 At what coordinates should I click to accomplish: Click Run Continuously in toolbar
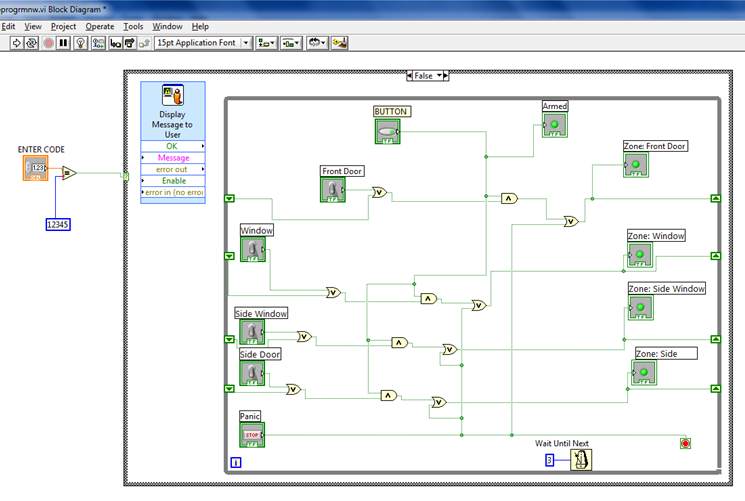[x=32, y=43]
